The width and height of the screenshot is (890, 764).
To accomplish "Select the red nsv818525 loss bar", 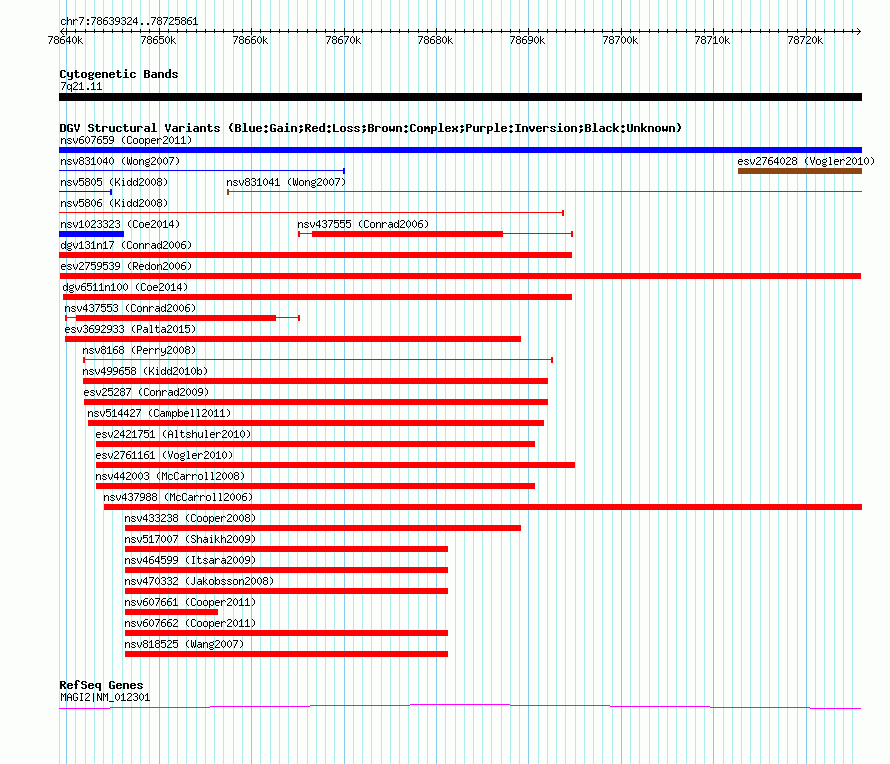I will pyautogui.click(x=287, y=654).
